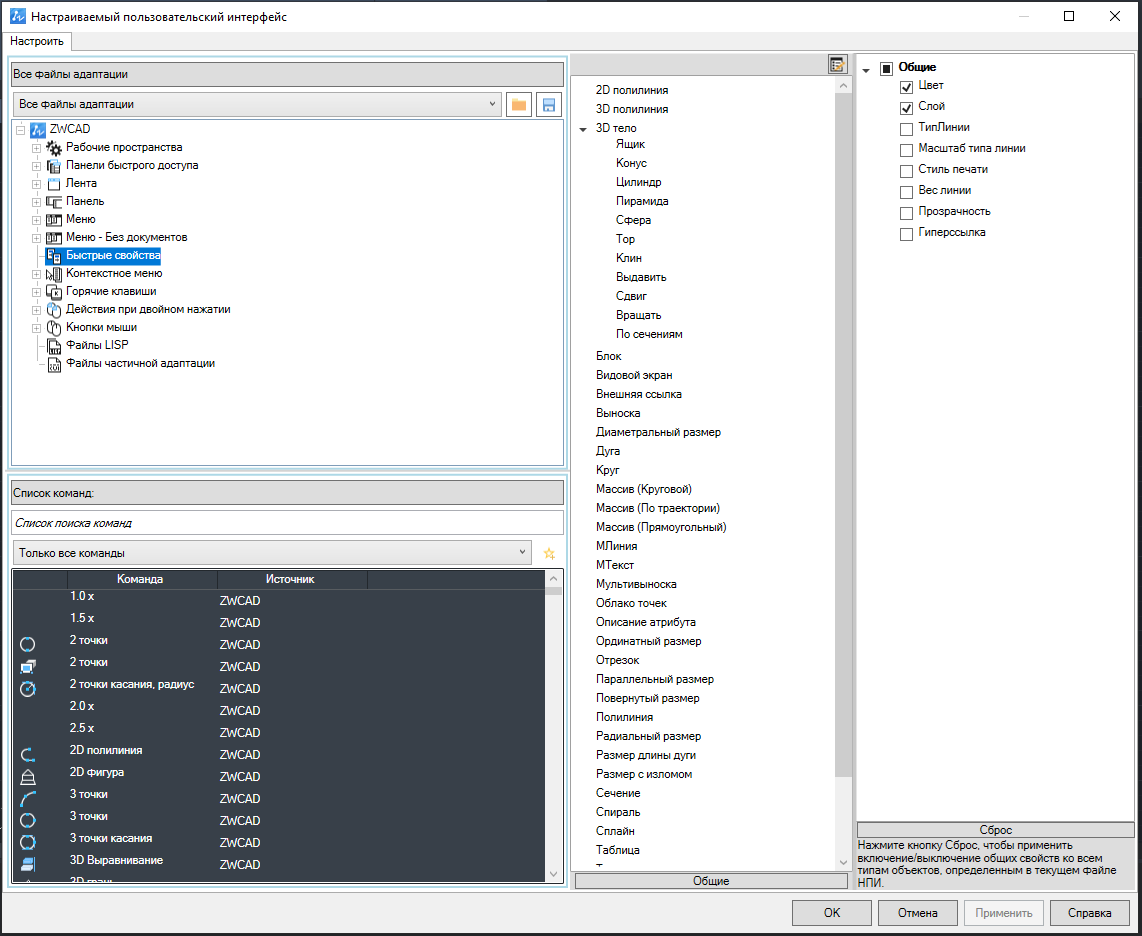This screenshot has height=936, width=1142.
Task: Click the 2 точки касания, радиус icon
Action: (x=28, y=688)
